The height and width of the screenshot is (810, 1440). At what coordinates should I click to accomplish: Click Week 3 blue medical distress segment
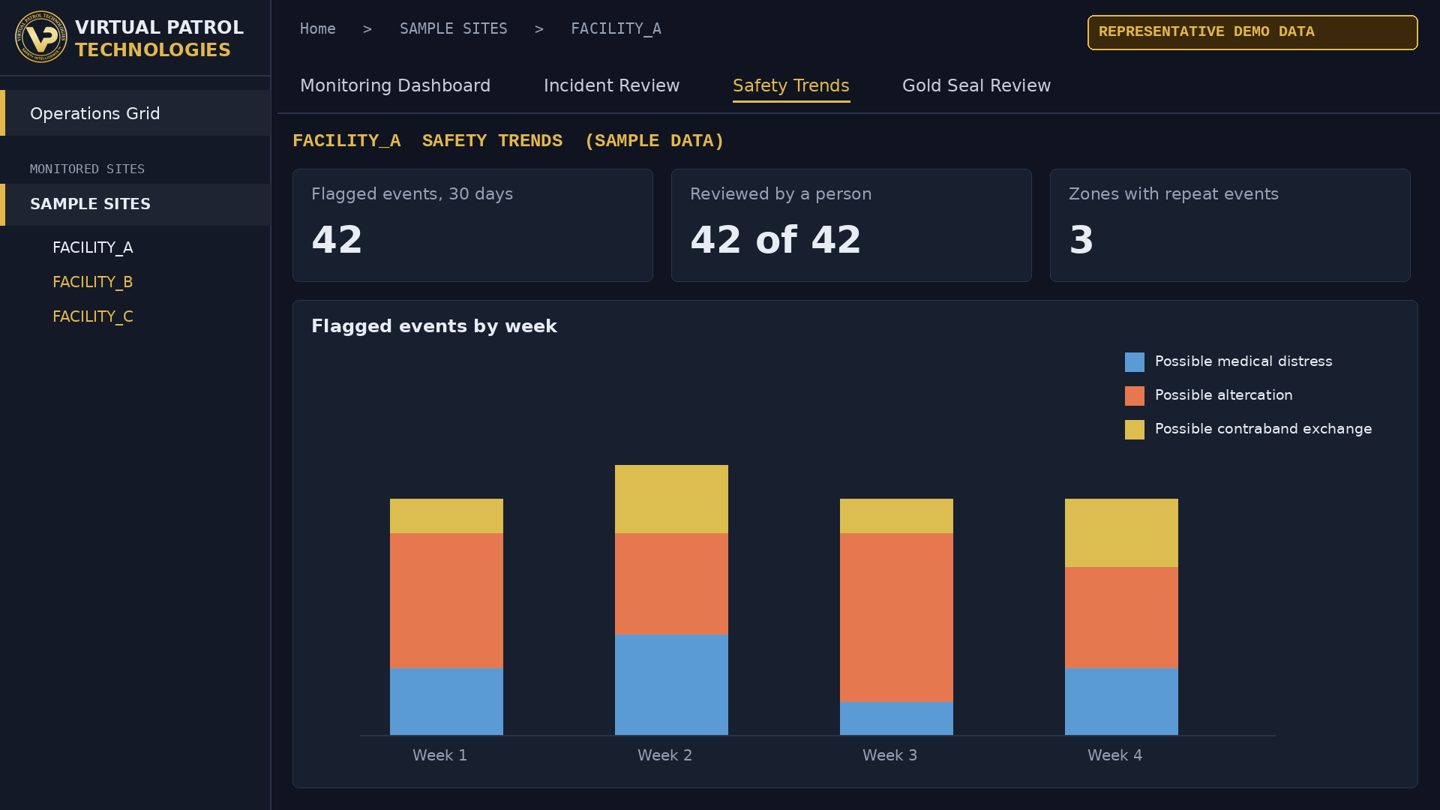(x=896, y=719)
